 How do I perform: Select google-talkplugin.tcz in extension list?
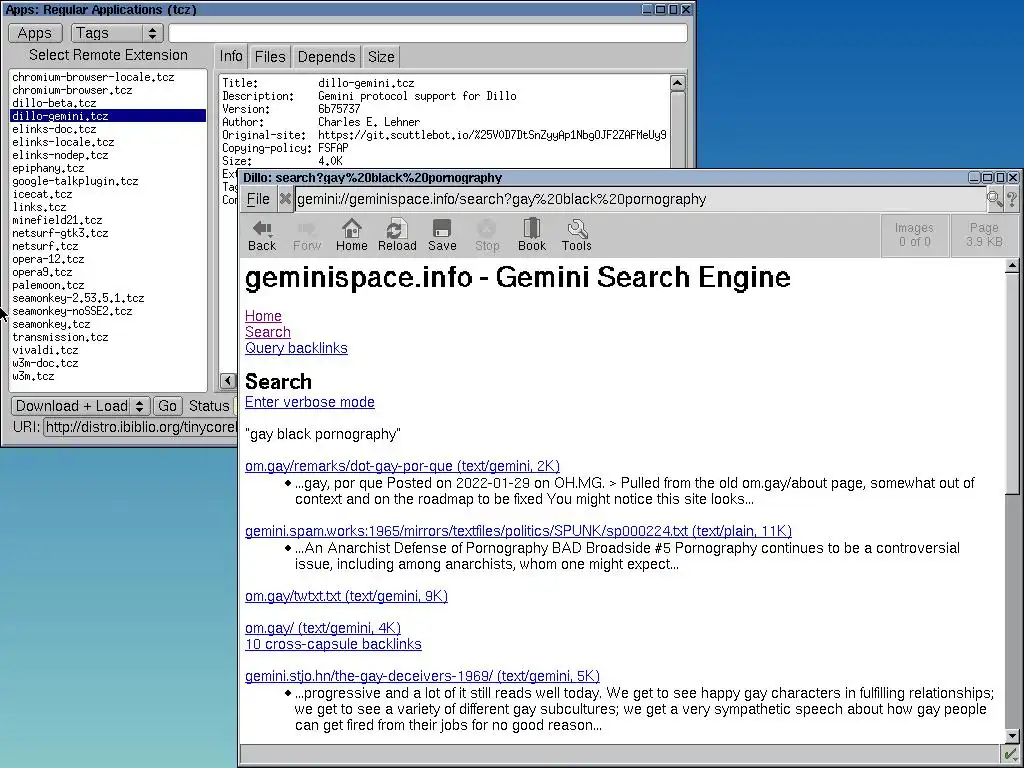pyautogui.click(x=108, y=182)
